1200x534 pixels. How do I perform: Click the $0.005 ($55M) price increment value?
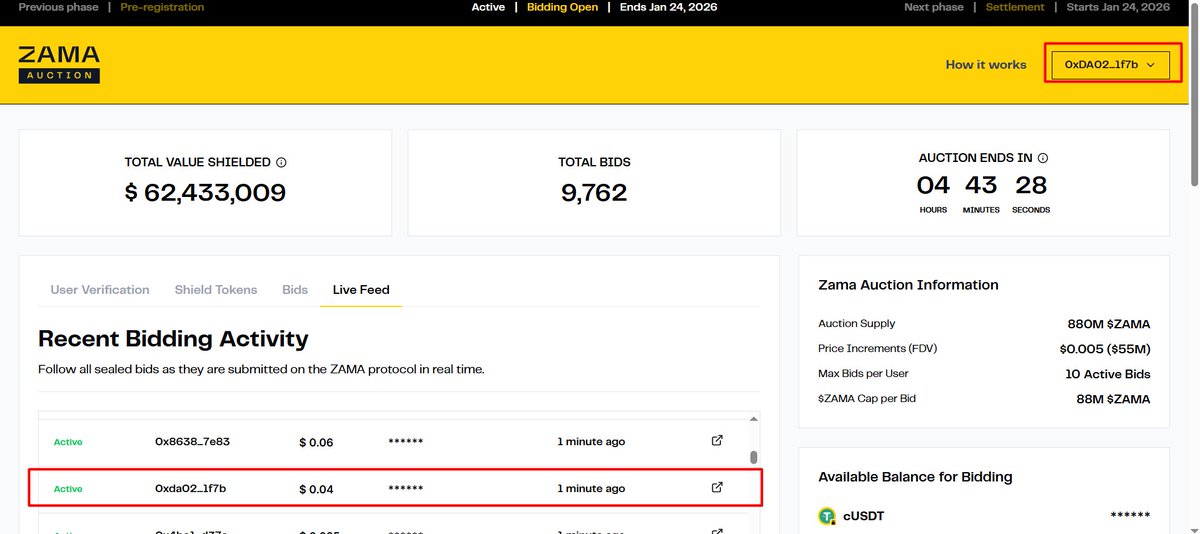[x=1105, y=349]
